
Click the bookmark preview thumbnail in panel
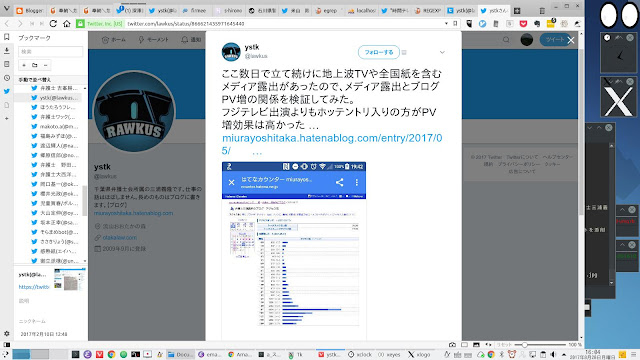(x=70, y=280)
